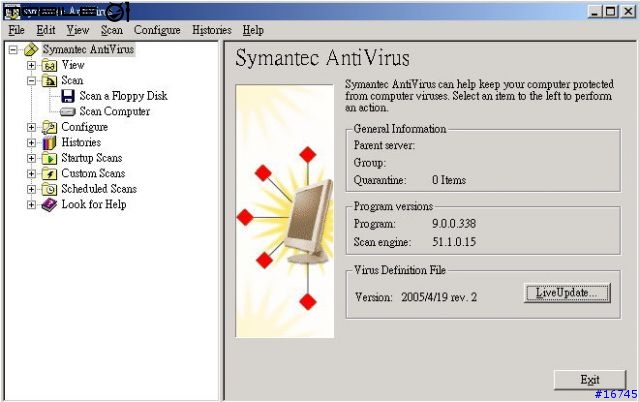Click the definition version 2005/4/19 rev. 2
Viewport: 640px width, 402px height.
tap(439, 297)
